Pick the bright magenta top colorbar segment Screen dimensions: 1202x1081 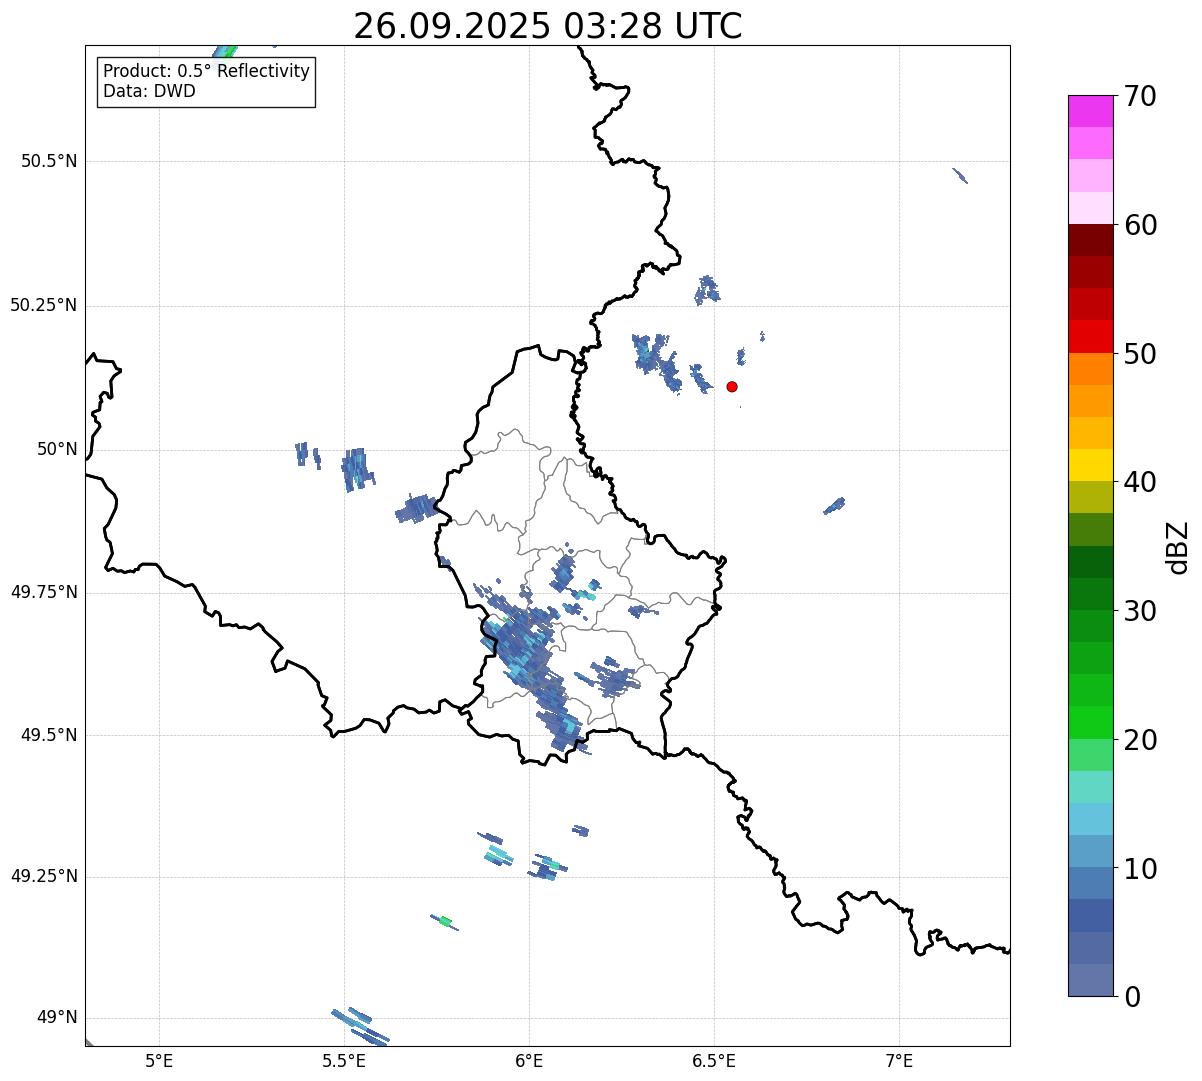(1090, 111)
